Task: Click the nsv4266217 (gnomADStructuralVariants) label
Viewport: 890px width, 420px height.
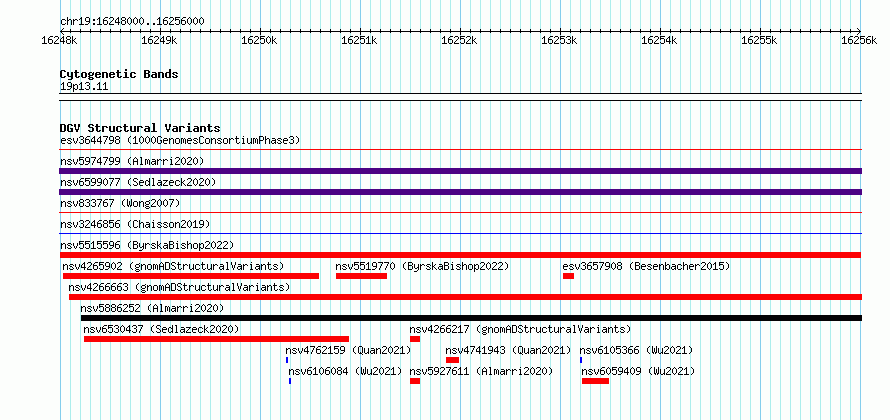Action: 520,329
